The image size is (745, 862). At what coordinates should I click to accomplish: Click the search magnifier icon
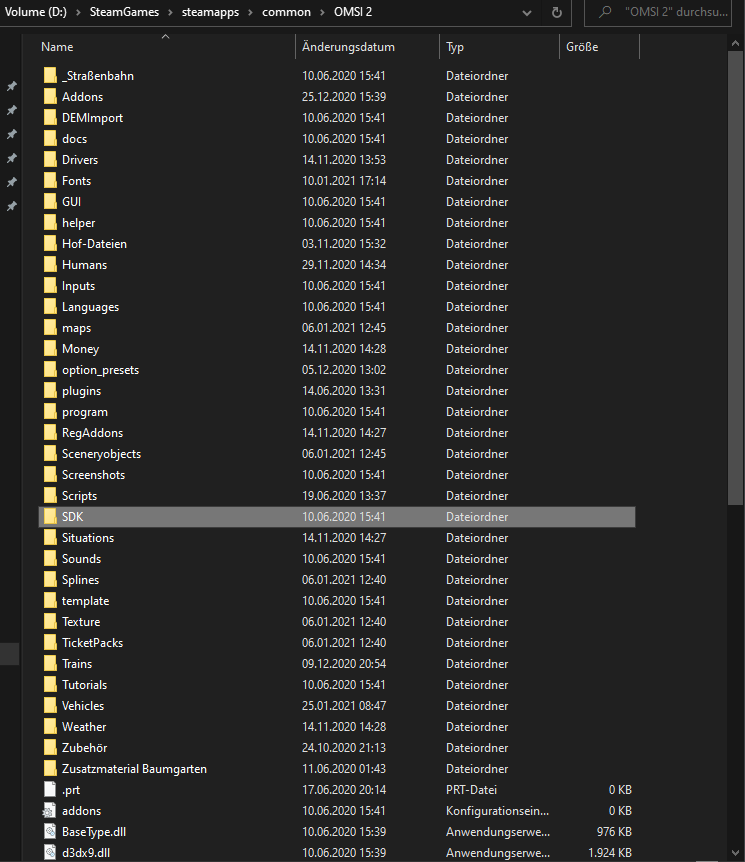605,13
